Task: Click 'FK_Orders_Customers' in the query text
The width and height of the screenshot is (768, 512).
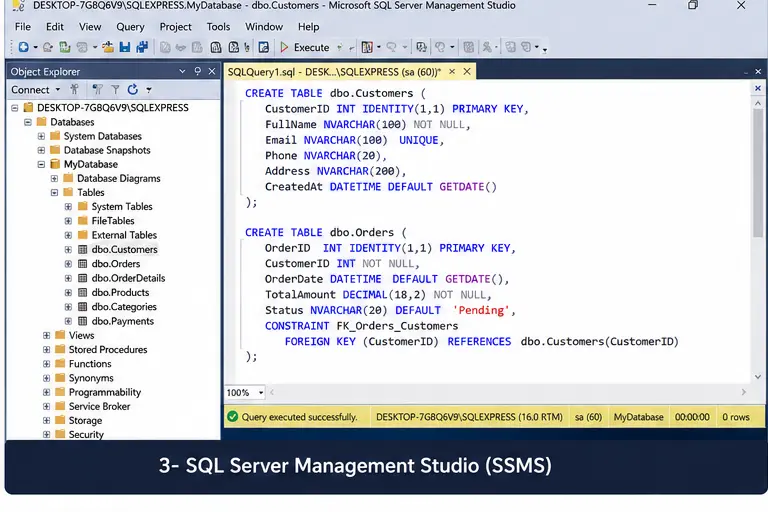Action: 397,326
